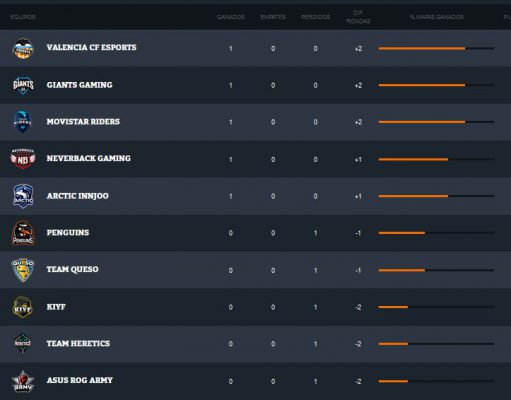Click the KIYF team logo
Screen dimensions: 511x400
click(23, 307)
